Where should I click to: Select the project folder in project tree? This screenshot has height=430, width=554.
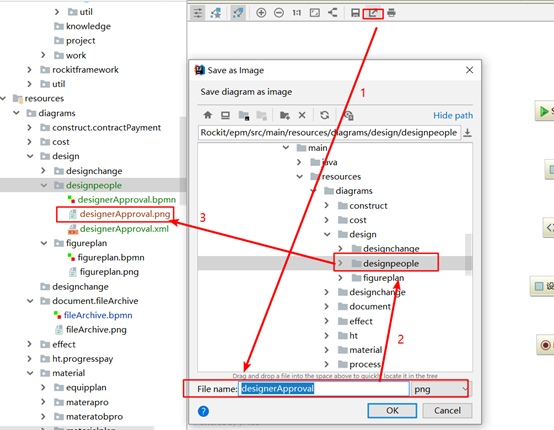click(81, 41)
